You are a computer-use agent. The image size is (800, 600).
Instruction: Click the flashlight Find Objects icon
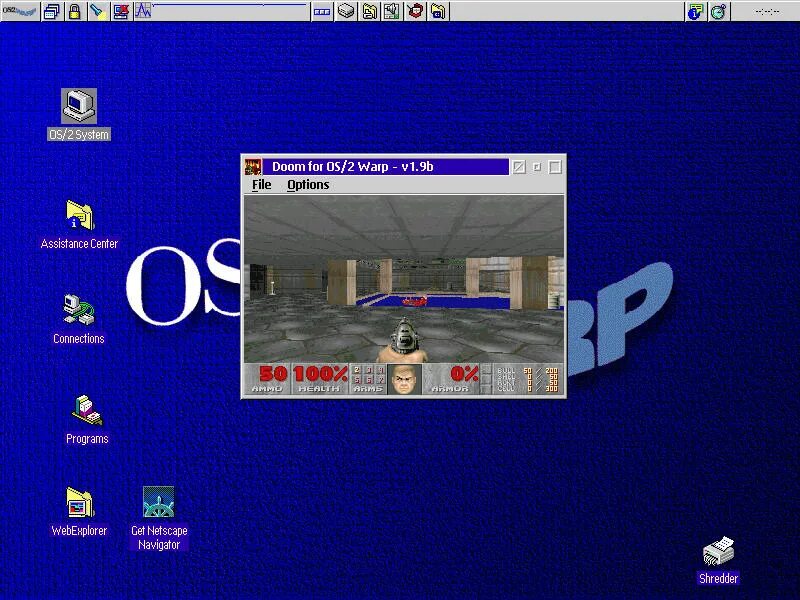point(97,11)
